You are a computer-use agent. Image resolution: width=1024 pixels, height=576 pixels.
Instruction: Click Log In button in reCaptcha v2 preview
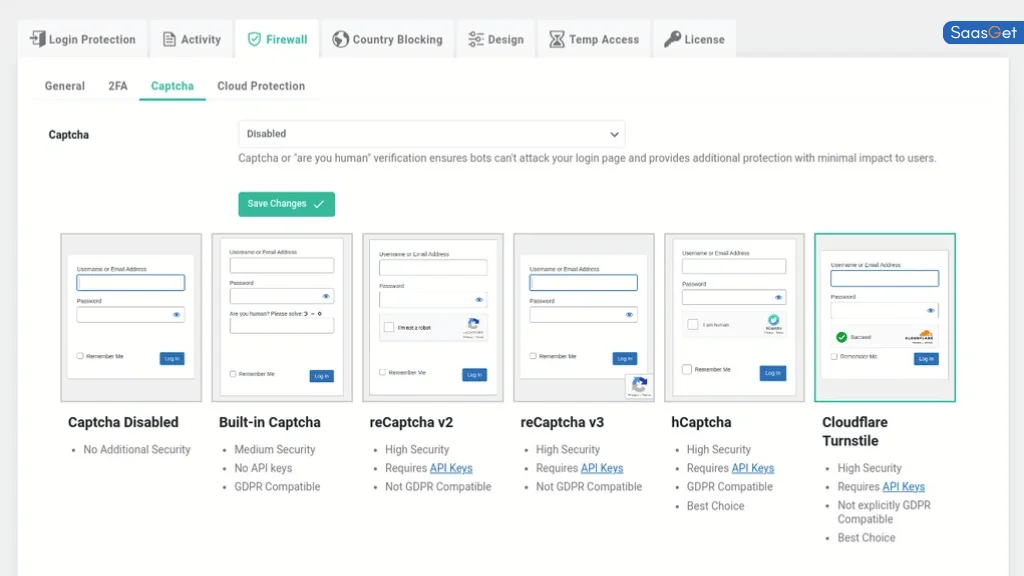[474, 375]
